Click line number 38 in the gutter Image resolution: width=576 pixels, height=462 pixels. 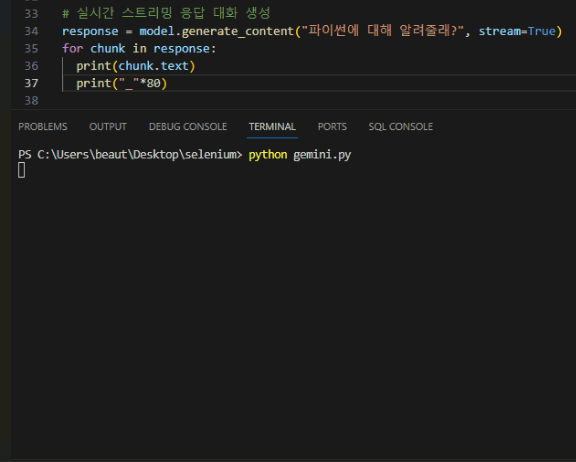[x=31, y=101]
